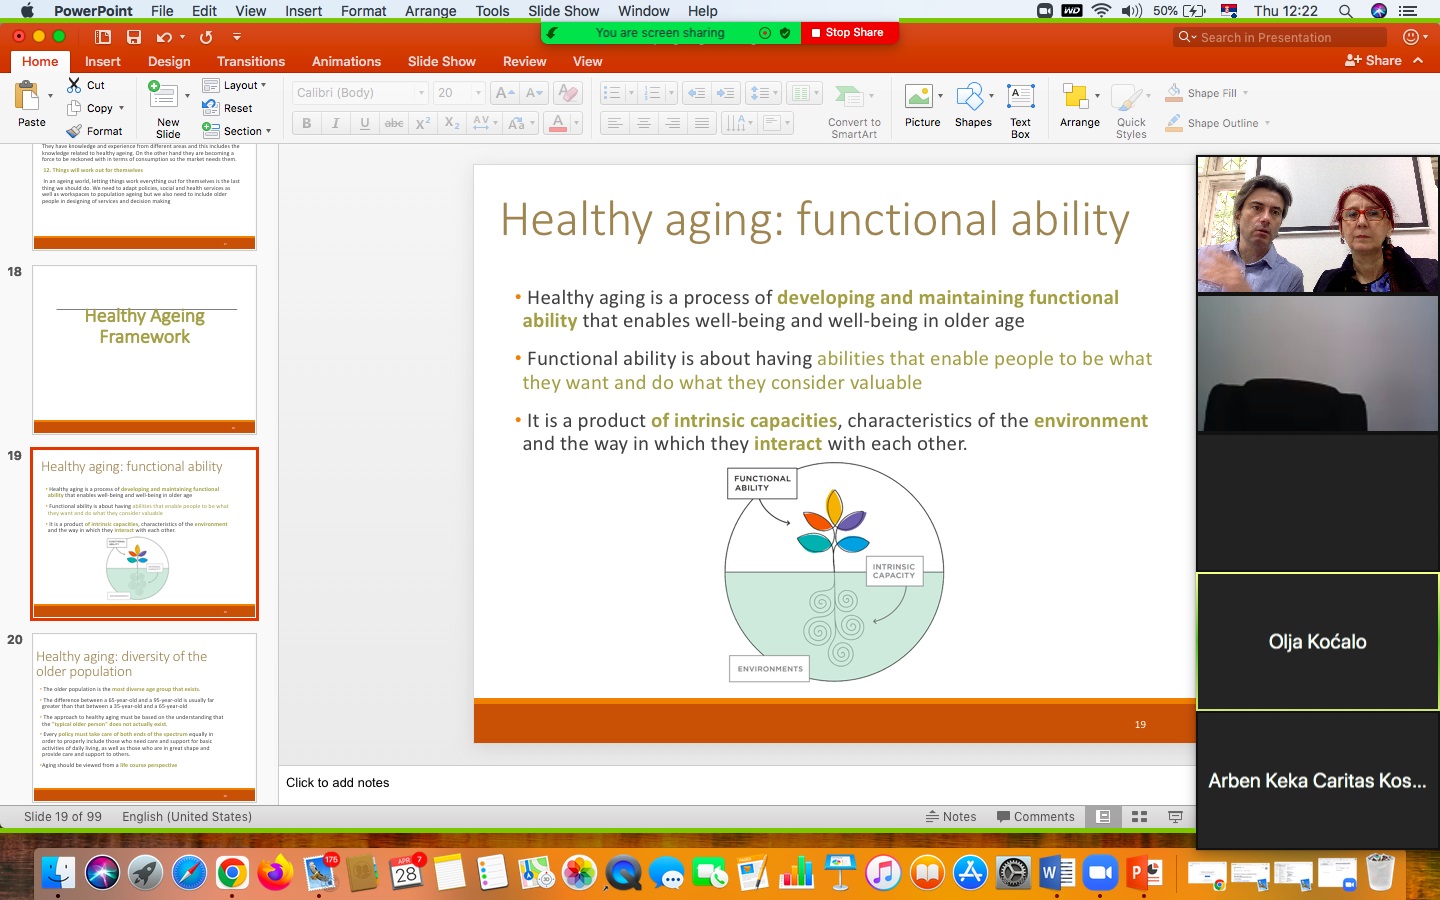Click the Clear Formatting eraser icon
This screenshot has width=1440, height=900.
568,93
